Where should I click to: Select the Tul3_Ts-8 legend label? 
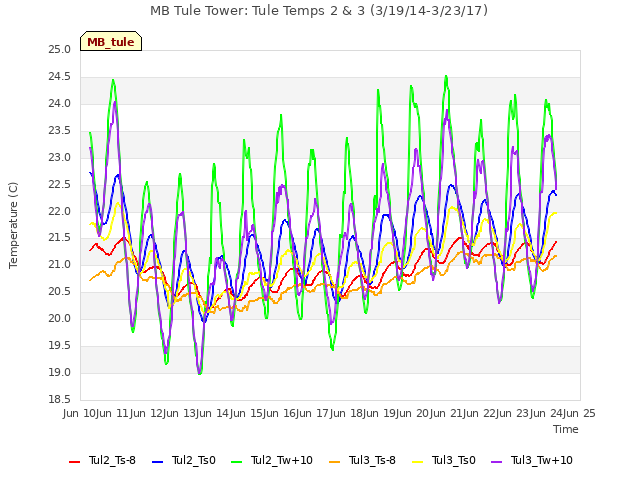tap(372, 460)
